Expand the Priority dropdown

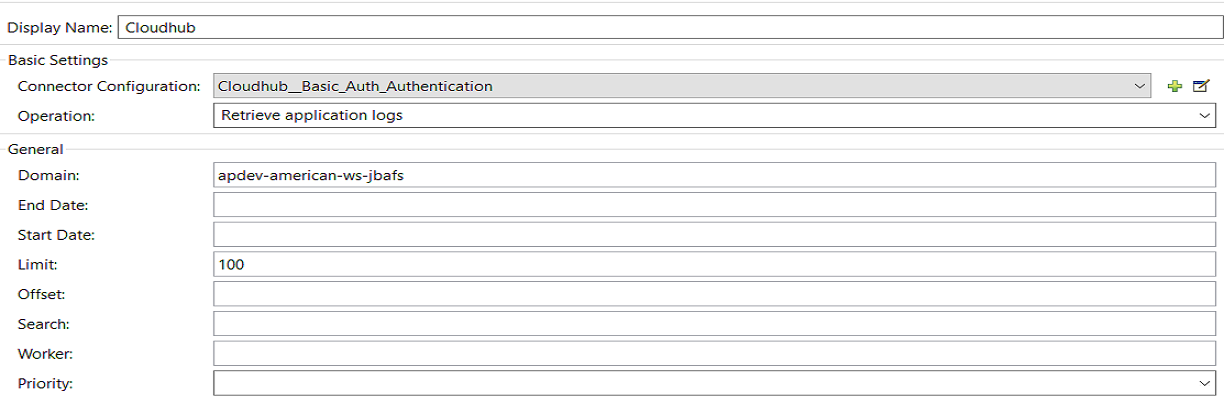tap(1204, 383)
